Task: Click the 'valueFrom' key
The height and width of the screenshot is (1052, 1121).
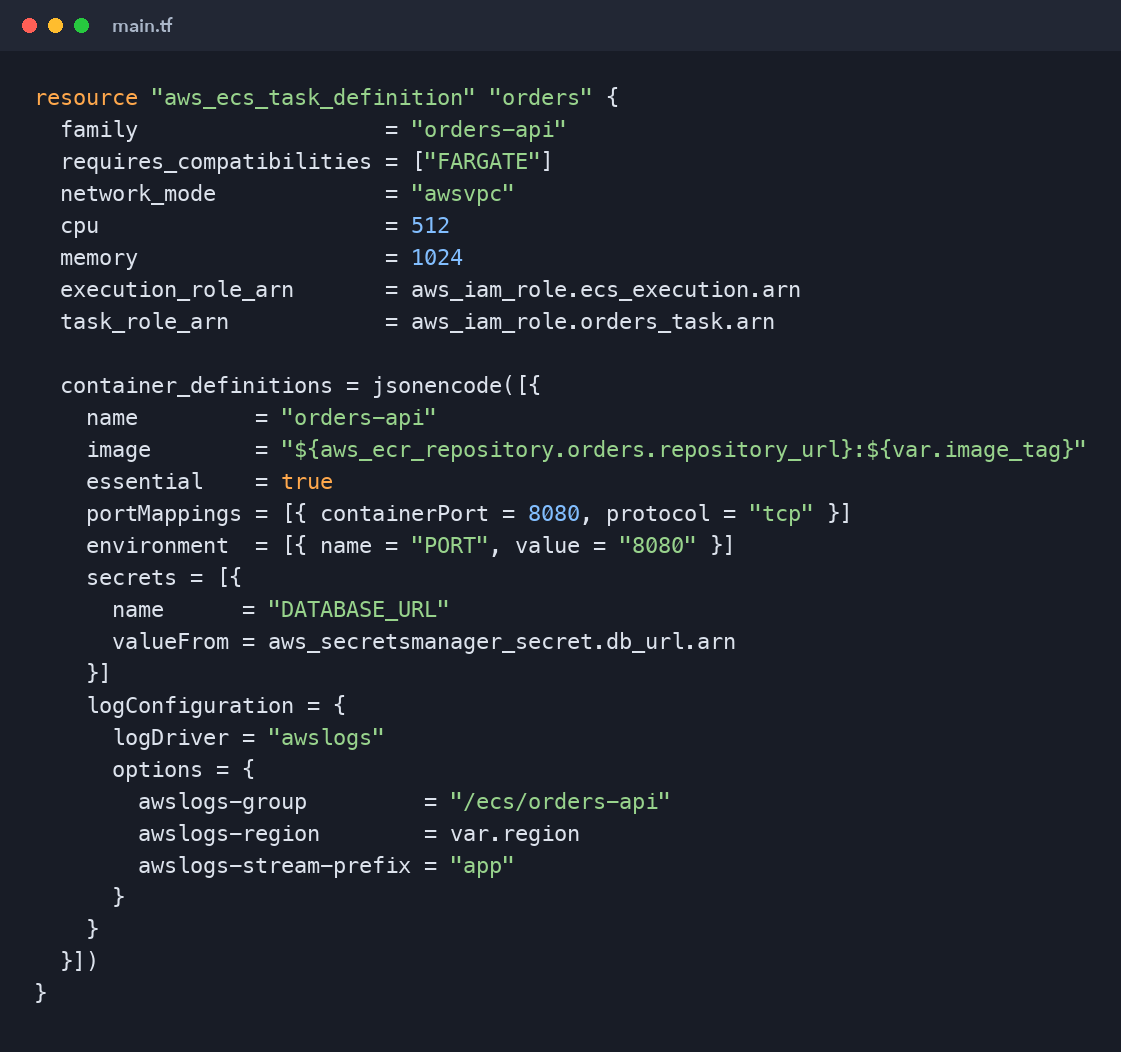Action: point(171,641)
